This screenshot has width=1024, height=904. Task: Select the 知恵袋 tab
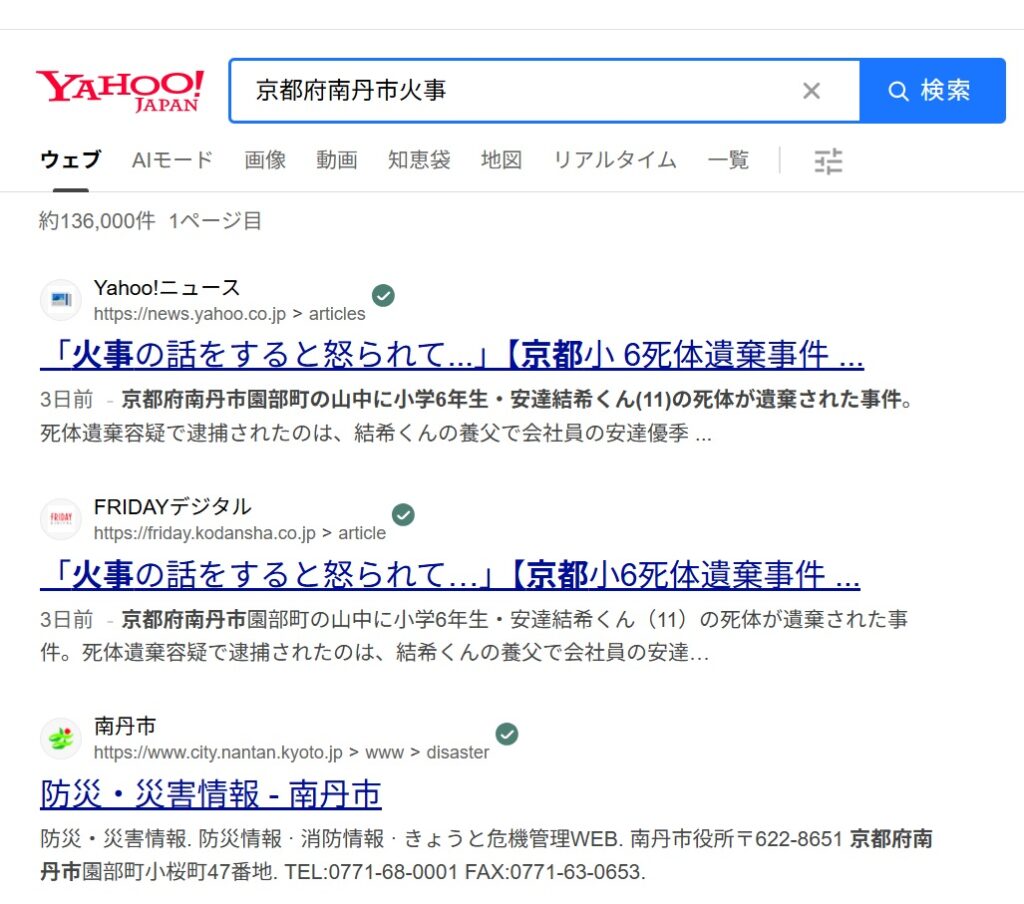419,160
